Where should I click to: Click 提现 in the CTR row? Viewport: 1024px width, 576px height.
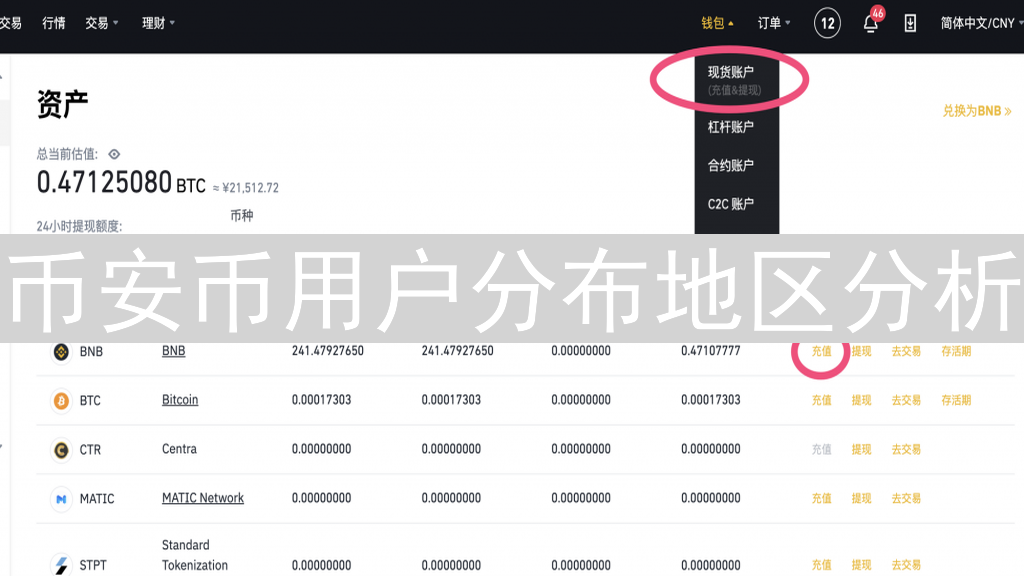(861, 449)
